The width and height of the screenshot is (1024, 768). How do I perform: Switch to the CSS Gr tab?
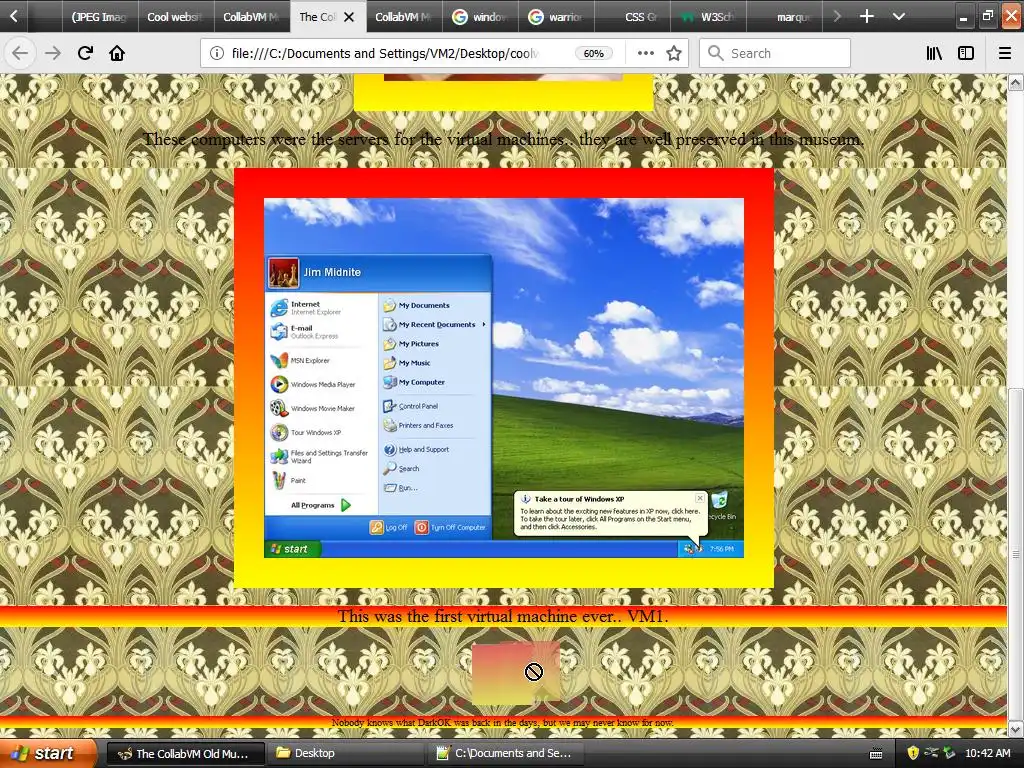click(632, 16)
